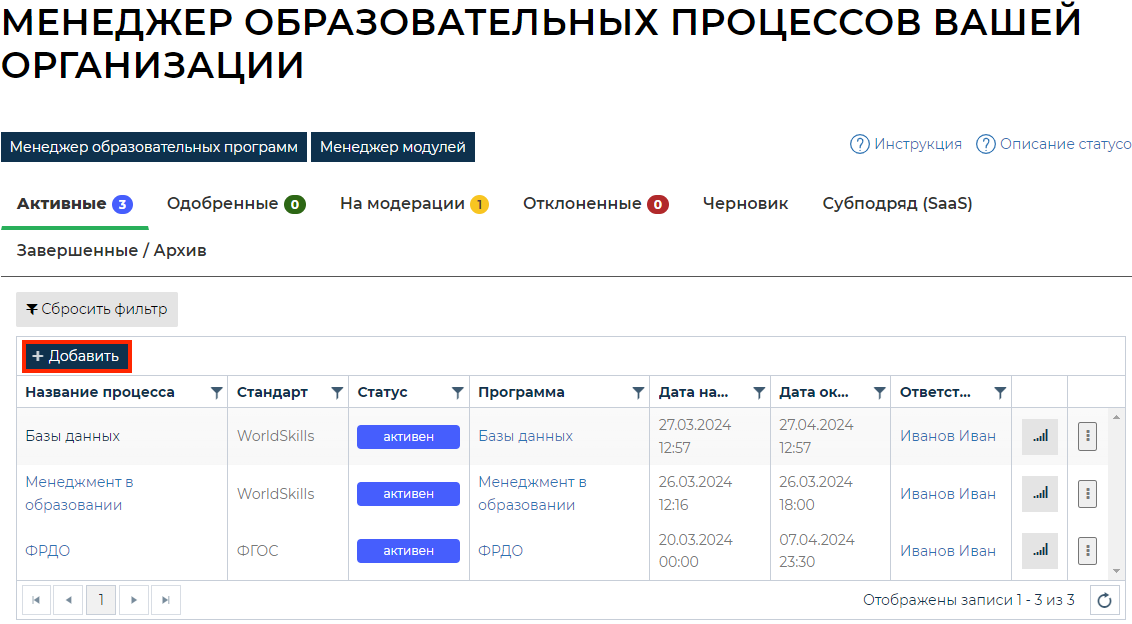Click the Добавить button

point(76,356)
